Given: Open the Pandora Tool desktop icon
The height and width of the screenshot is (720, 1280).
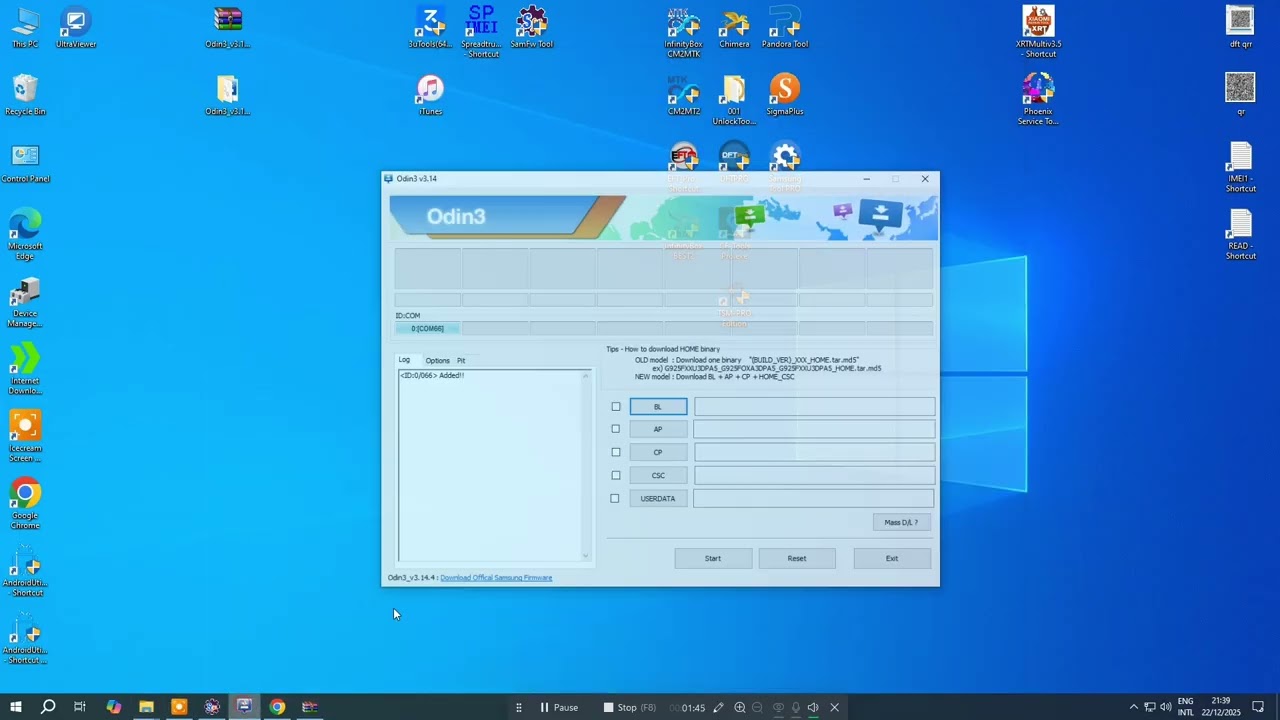Looking at the screenshot, I should (785, 28).
